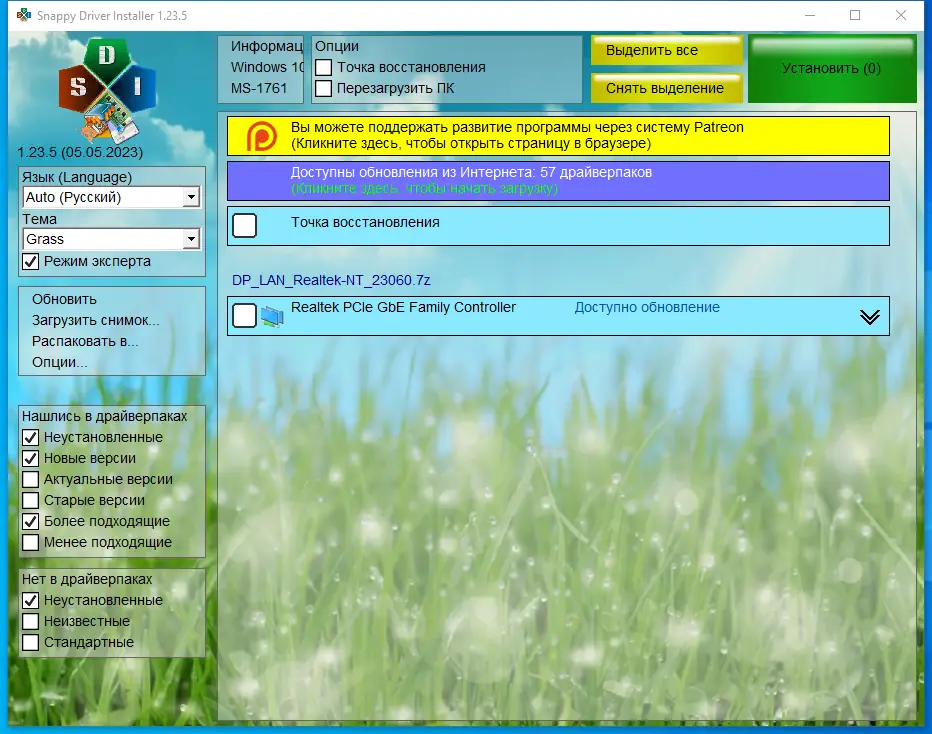Open Опции... in the side menu

[59, 362]
